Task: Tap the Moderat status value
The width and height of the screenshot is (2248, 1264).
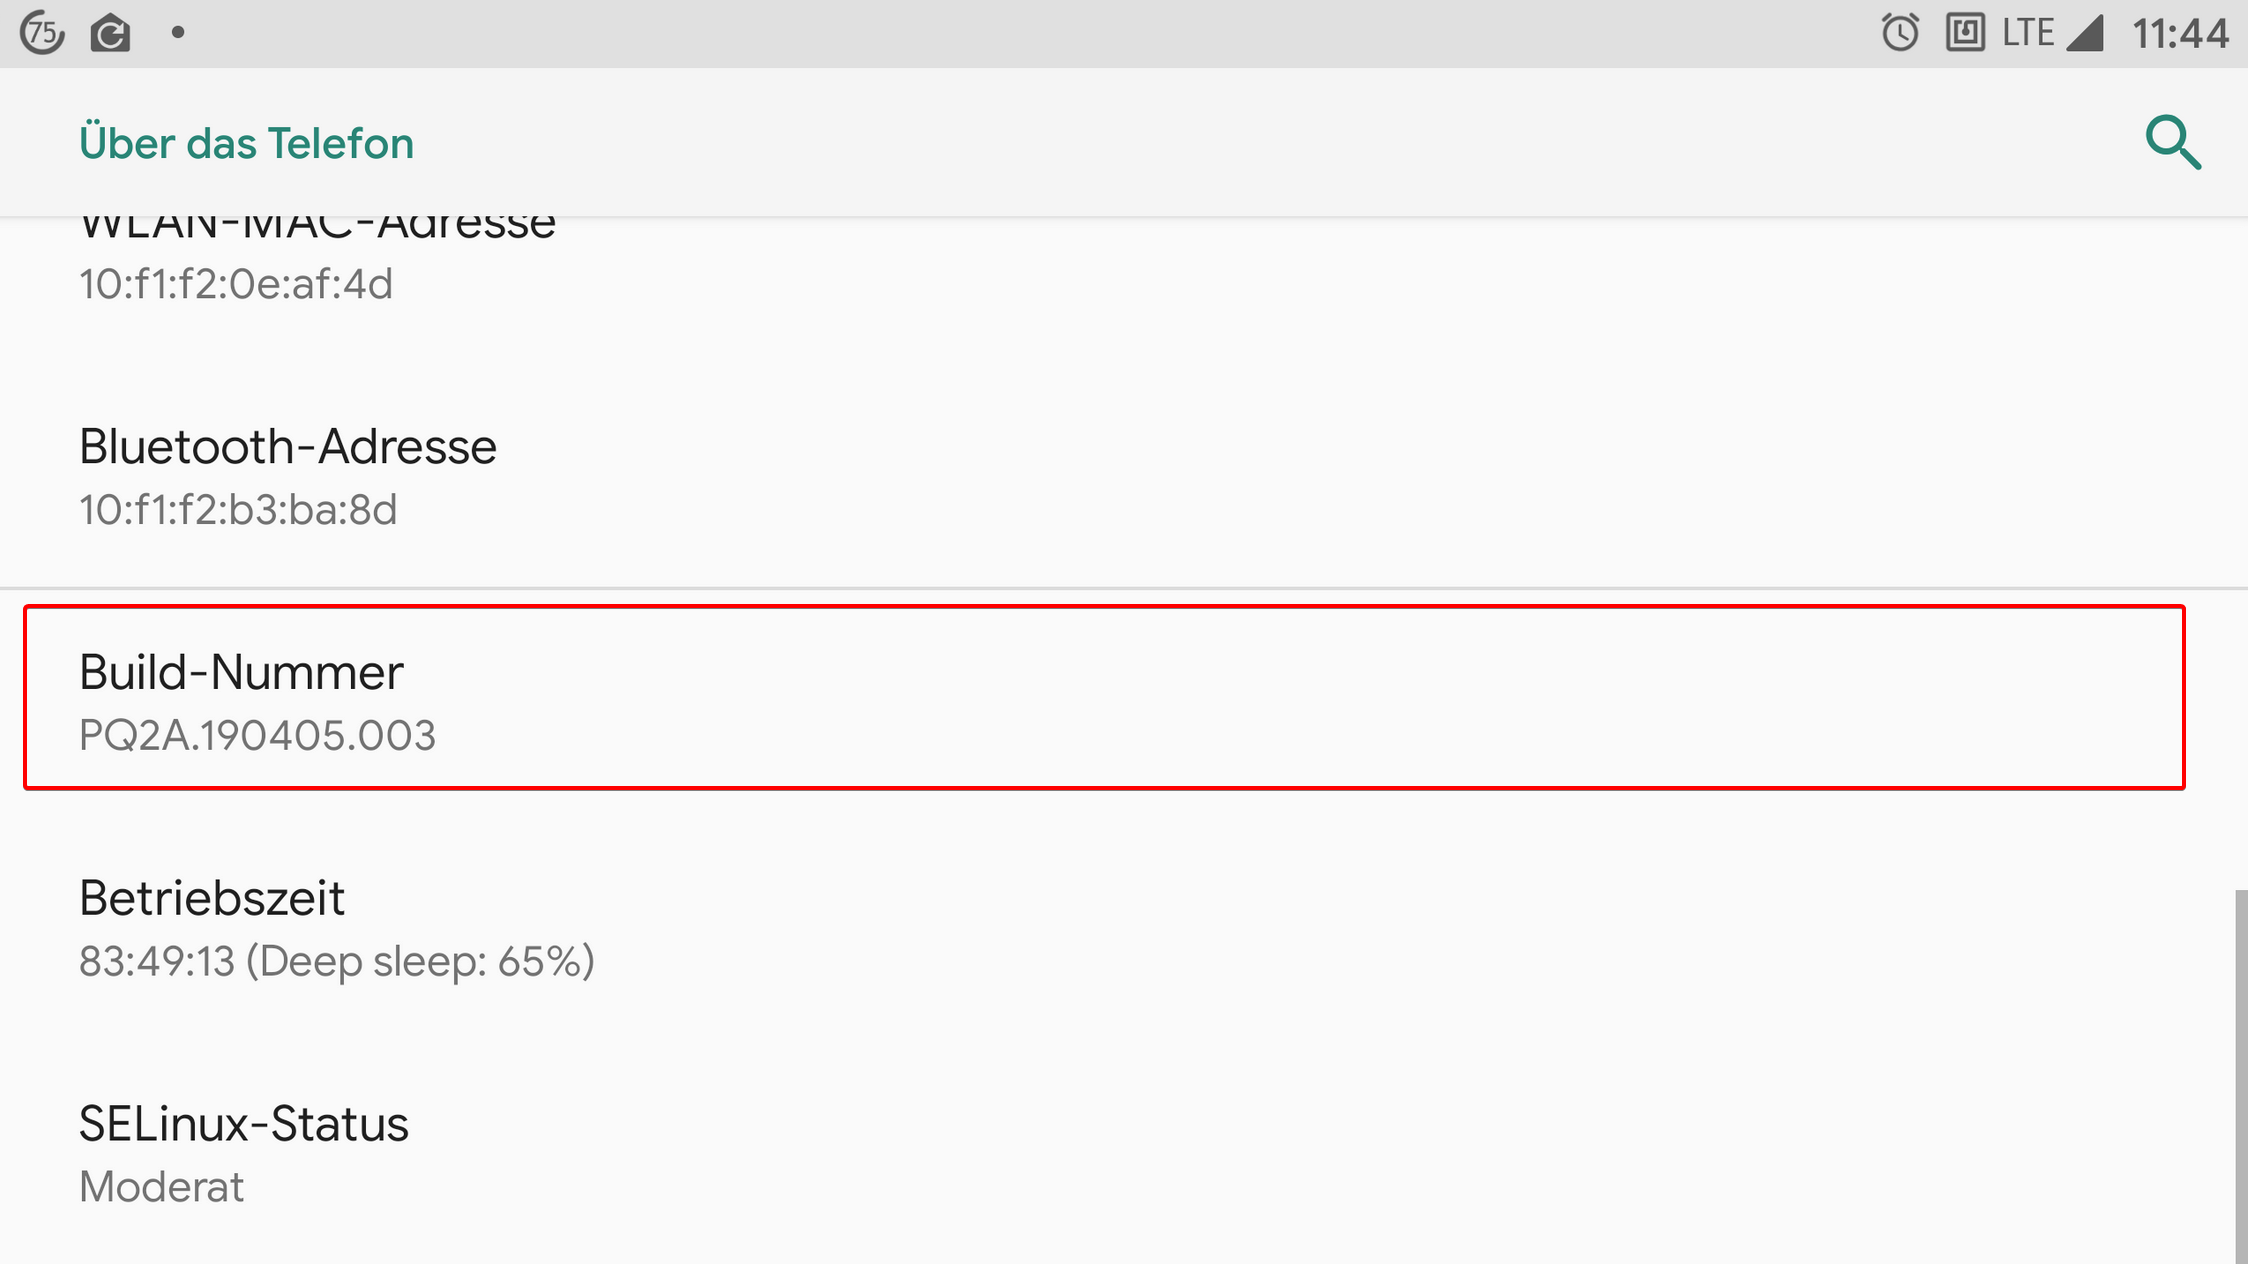Action: (x=161, y=1187)
